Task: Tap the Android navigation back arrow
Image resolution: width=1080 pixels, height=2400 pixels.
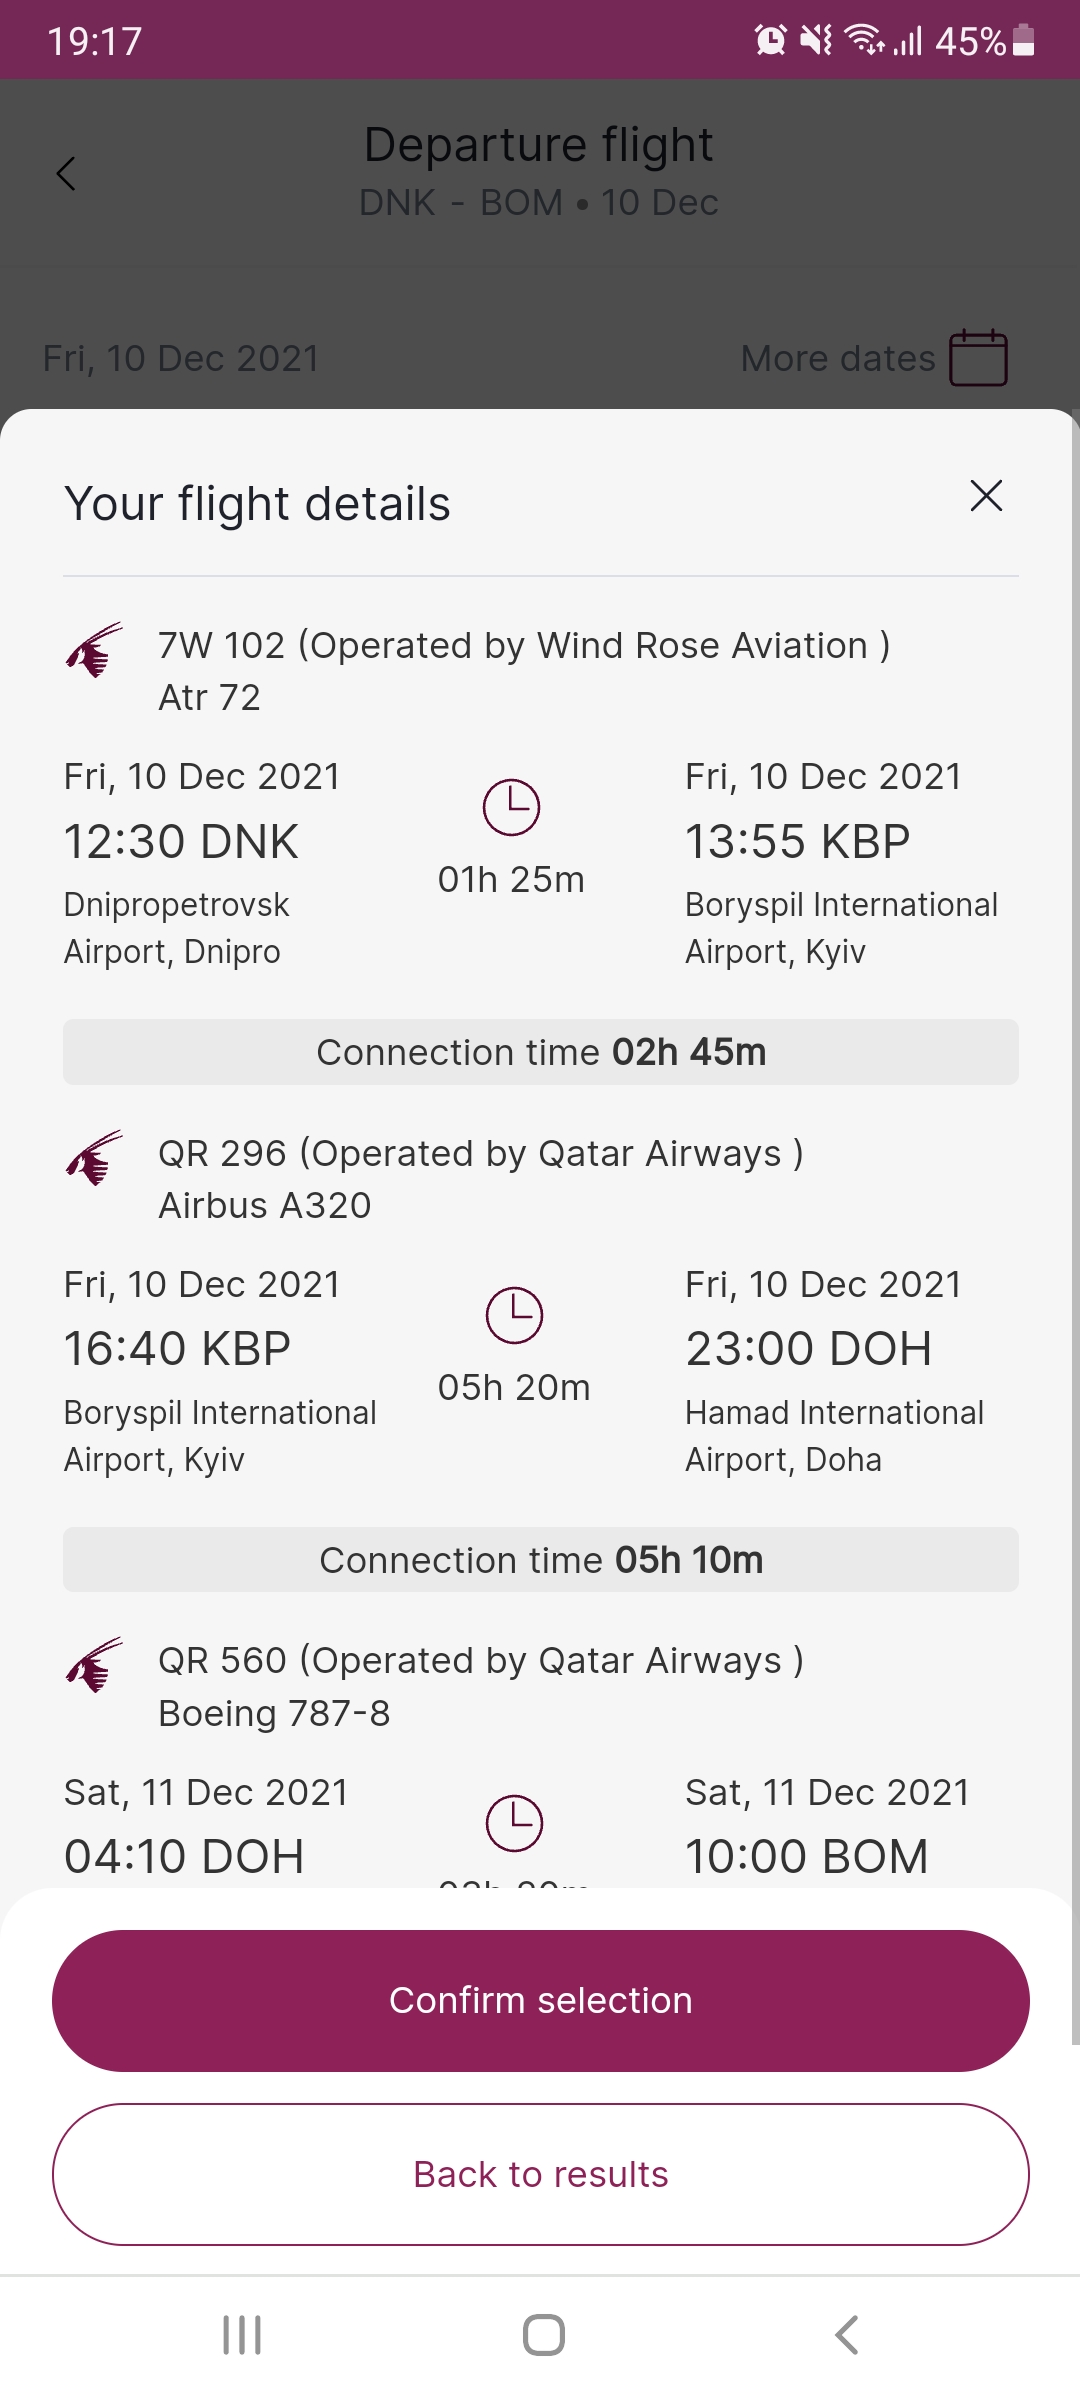Action: pyautogui.click(x=846, y=2335)
